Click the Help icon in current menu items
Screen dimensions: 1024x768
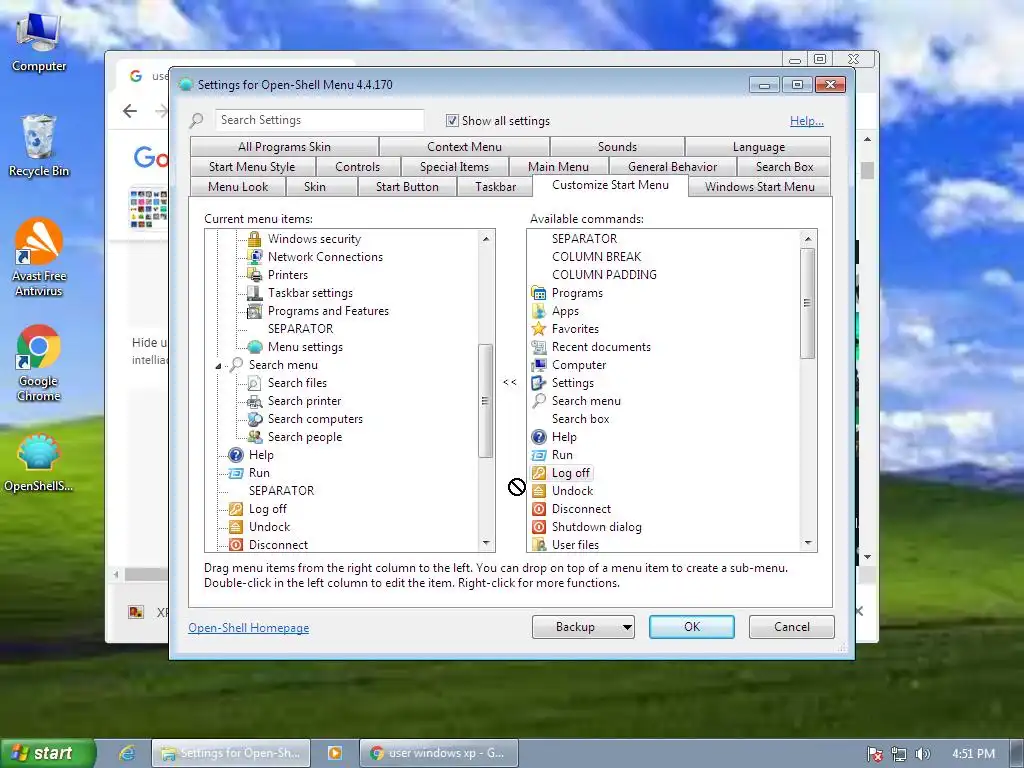(236, 455)
